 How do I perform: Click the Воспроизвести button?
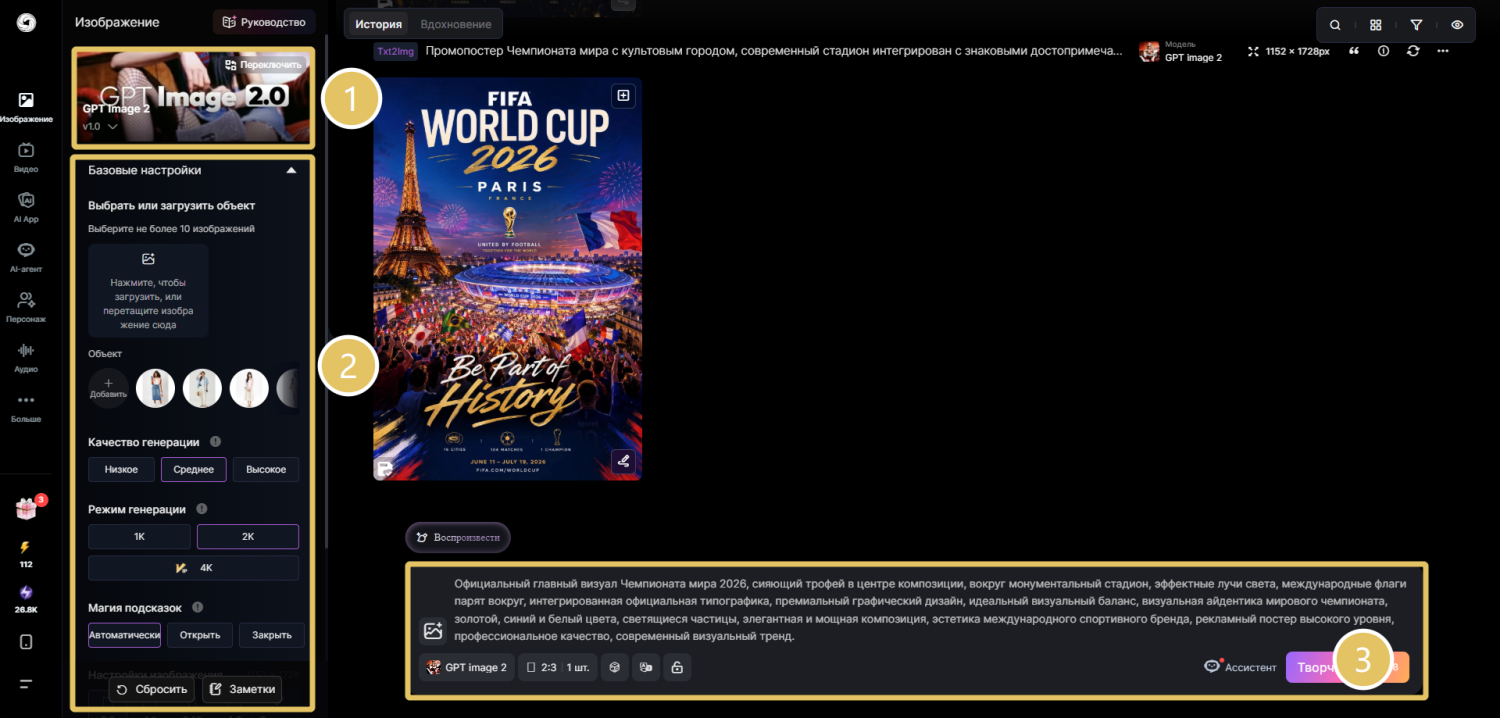coord(458,538)
